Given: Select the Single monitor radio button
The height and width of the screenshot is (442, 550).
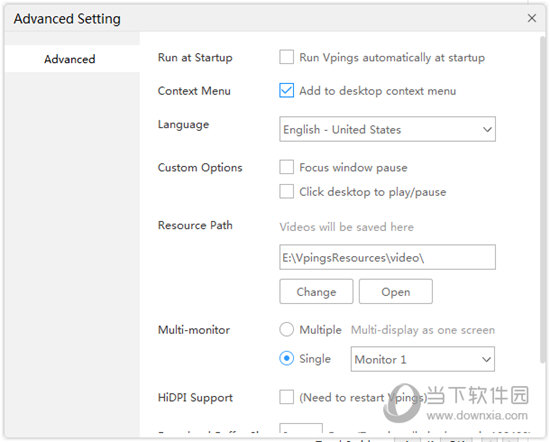Looking at the screenshot, I should click(x=287, y=359).
